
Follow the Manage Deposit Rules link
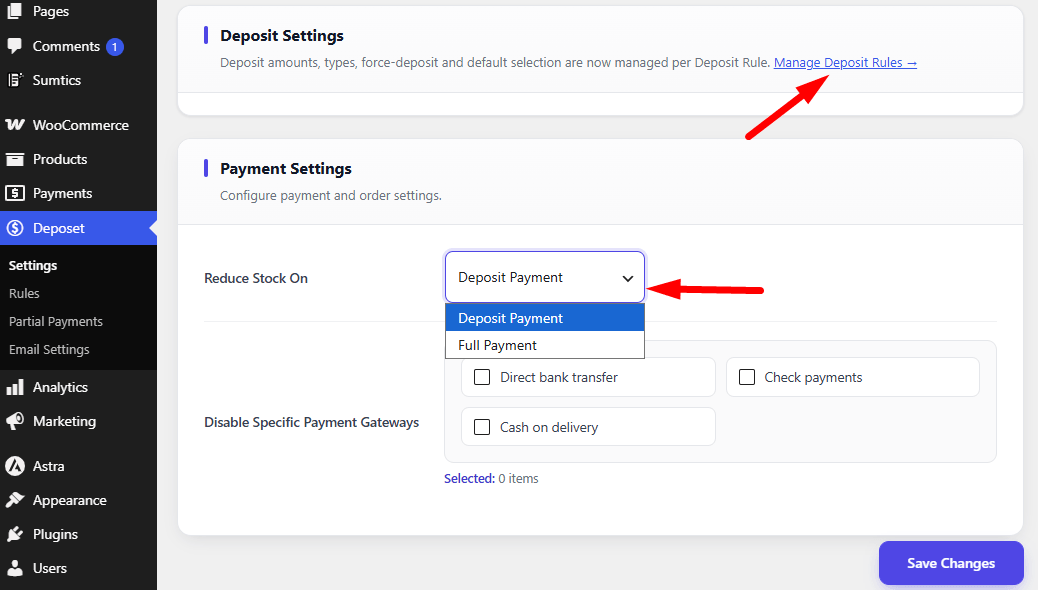point(845,63)
